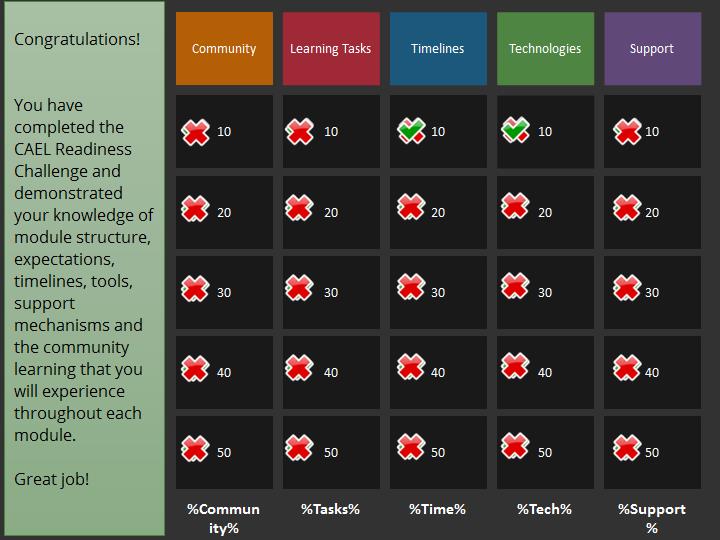Click the red X on Support 10
The width and height of the screenshot is (720, 540).
[627, 131]
